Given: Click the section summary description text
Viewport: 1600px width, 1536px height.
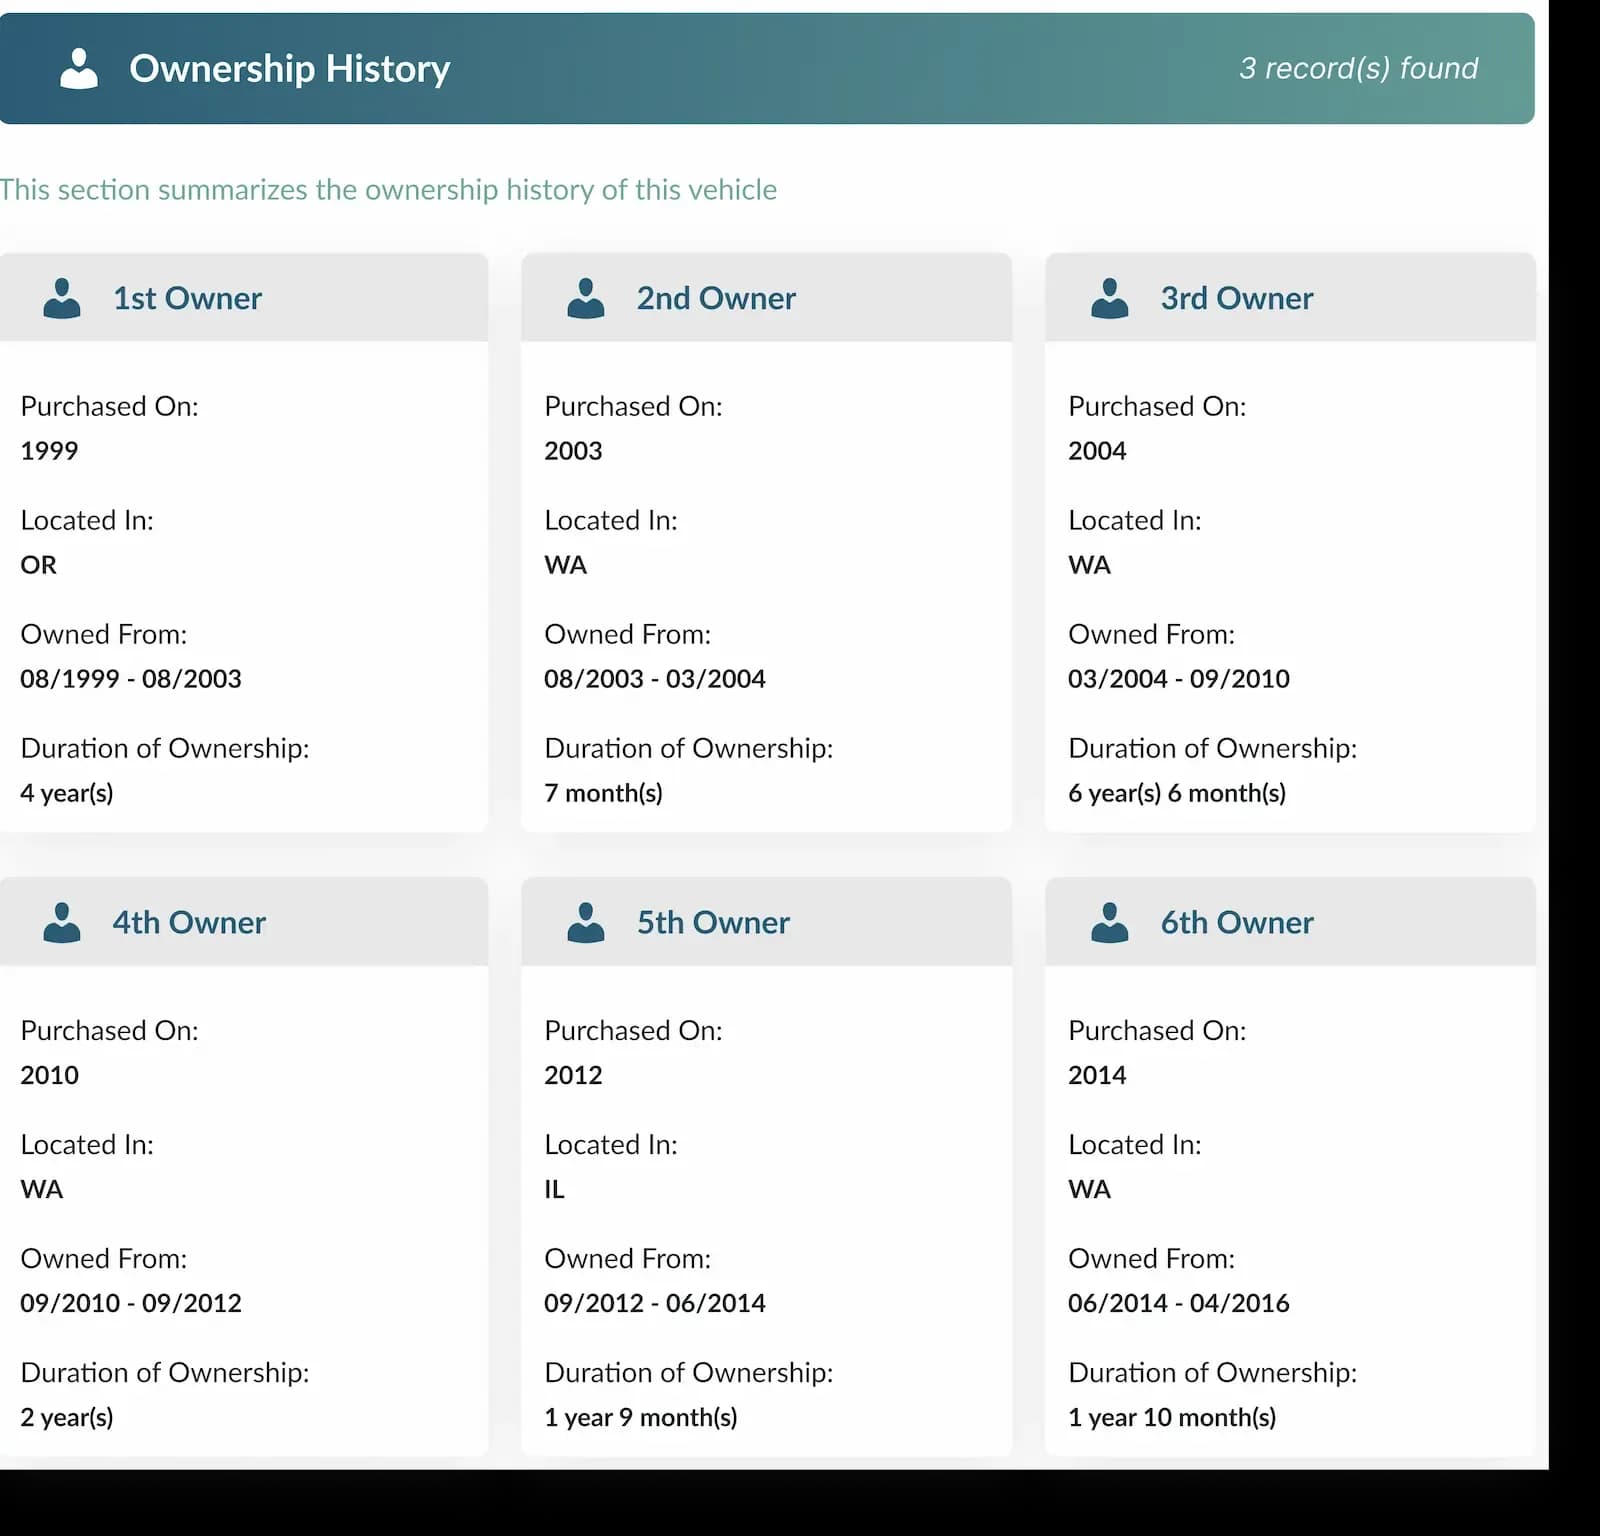Looking at the screenshot, I should click(x=388, y=189).
